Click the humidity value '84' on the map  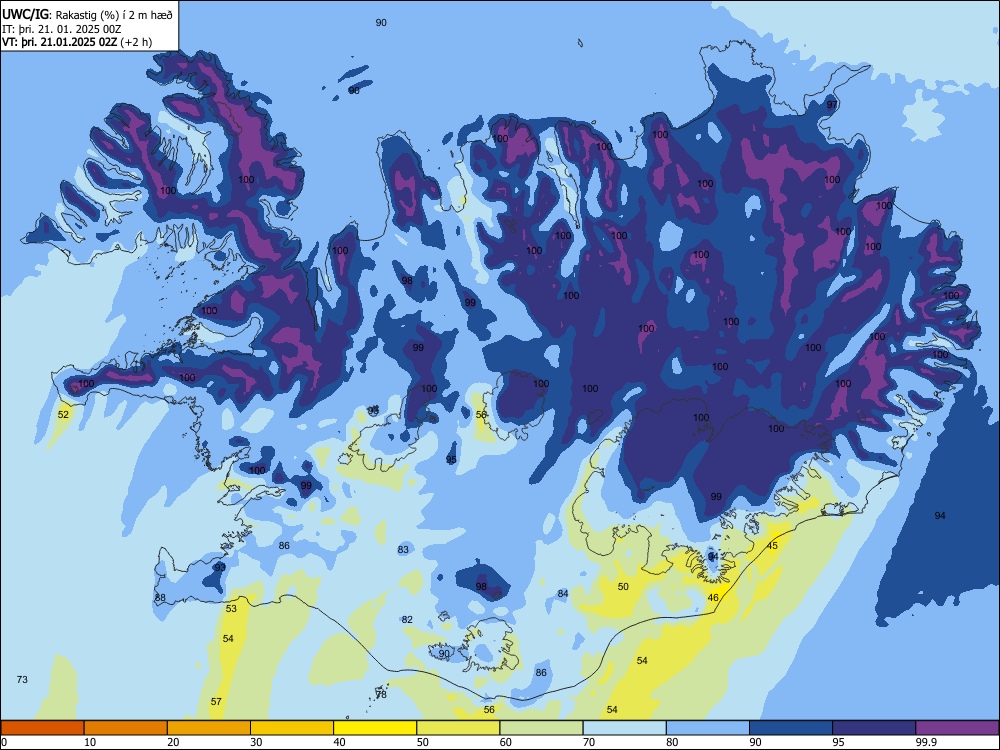click(562, 594)
